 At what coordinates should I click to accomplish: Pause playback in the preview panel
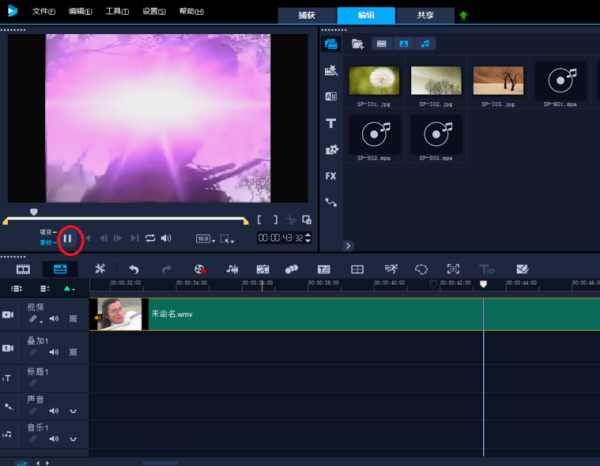pyautogui.click(x=68, y=238)
